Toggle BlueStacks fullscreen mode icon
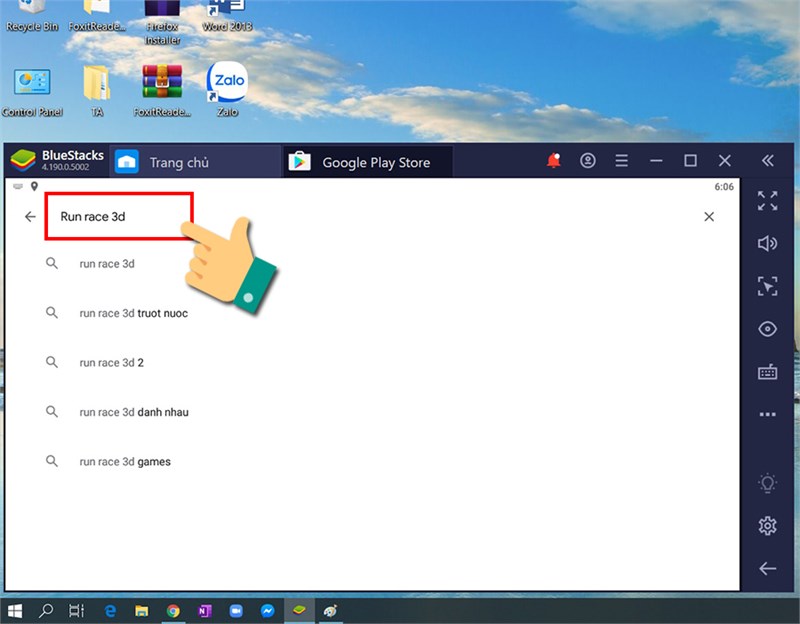The width and height of the screenshot is (800, 624). pos(767,201)
